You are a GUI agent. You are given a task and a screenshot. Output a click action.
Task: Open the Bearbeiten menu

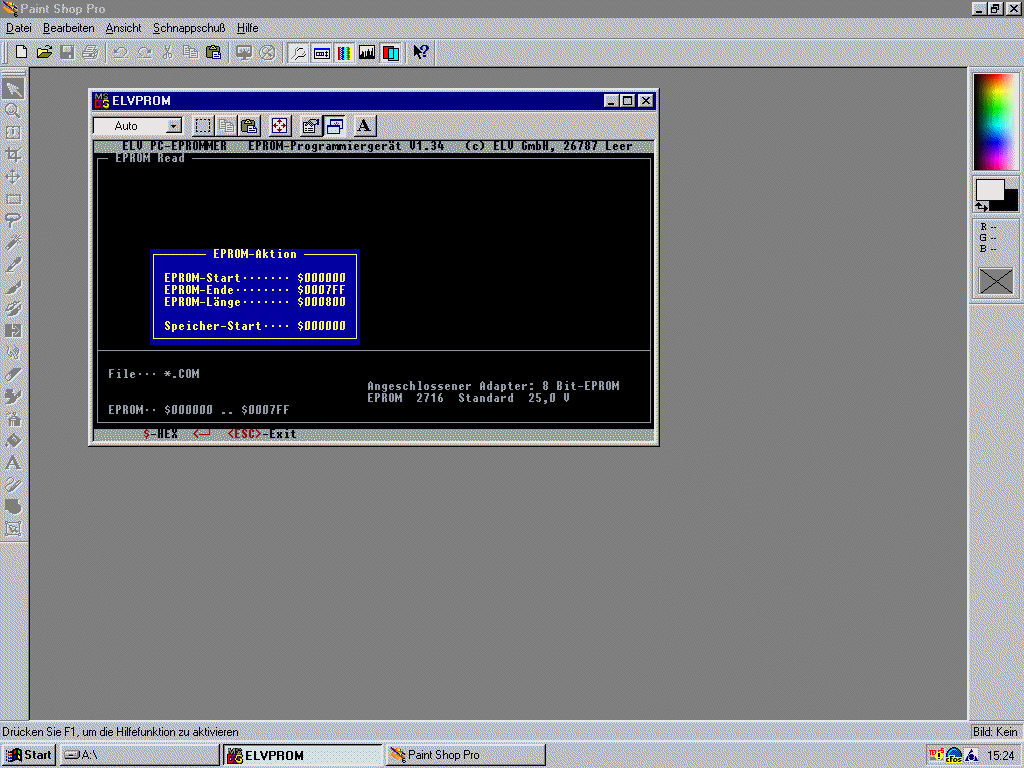tap(69, 28)
